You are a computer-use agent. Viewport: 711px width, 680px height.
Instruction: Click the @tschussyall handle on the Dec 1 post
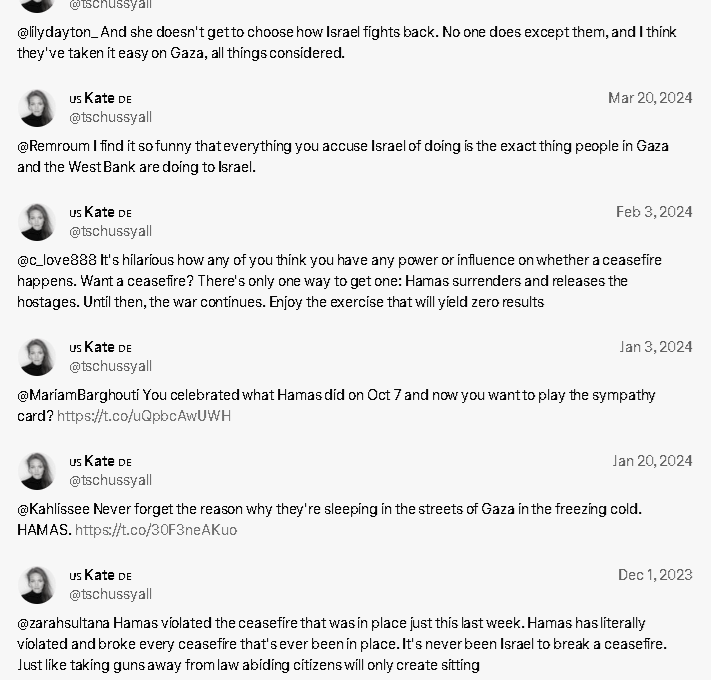[x=110, y=594]
